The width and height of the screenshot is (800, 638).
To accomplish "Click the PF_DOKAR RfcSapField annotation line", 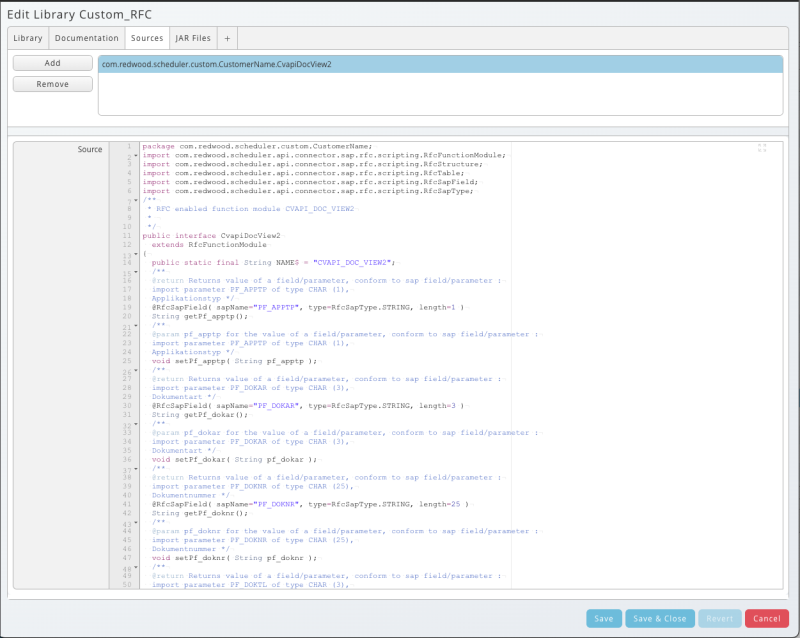I will [308, 406].
